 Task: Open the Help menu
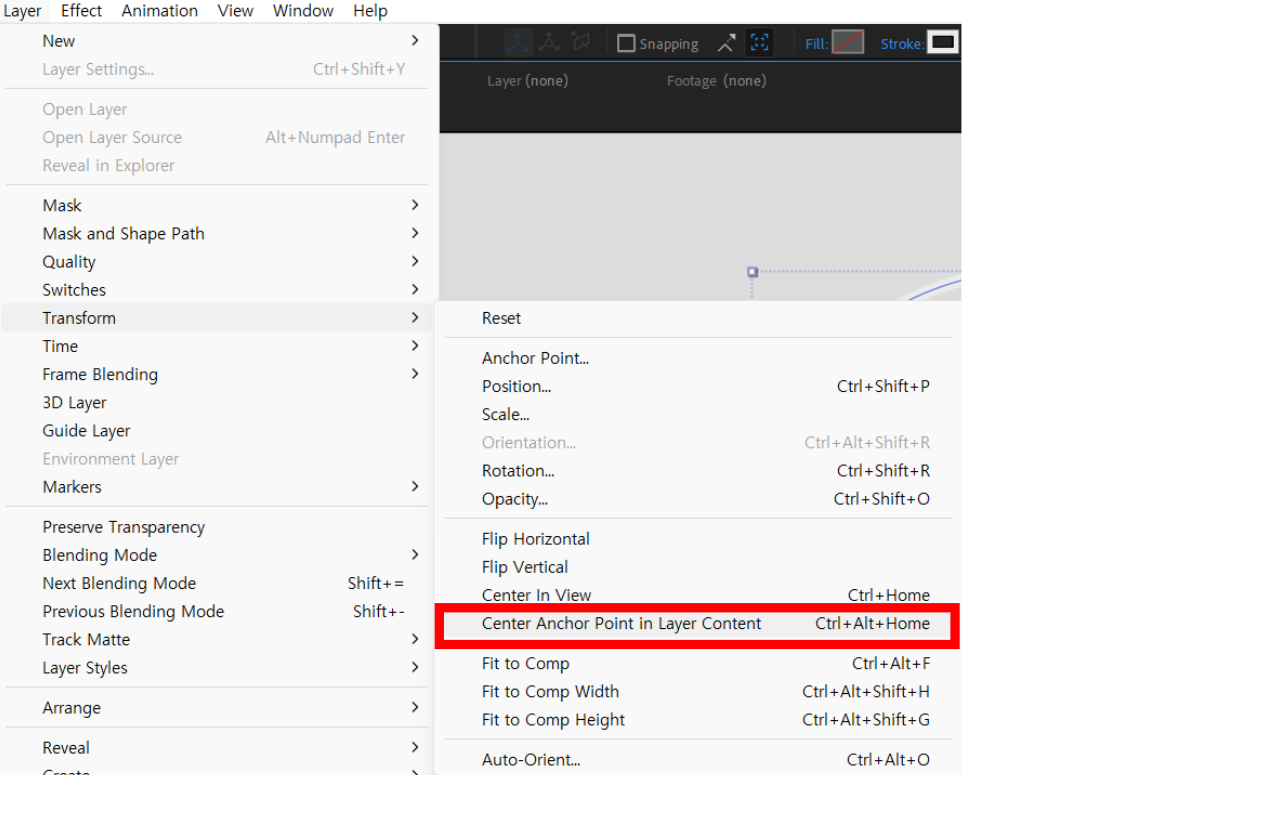(370, 11)
